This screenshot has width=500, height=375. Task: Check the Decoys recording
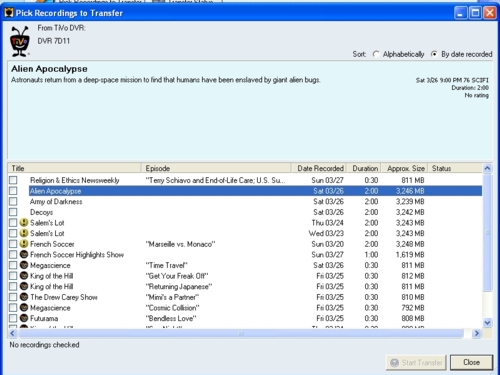click(13, 212)
